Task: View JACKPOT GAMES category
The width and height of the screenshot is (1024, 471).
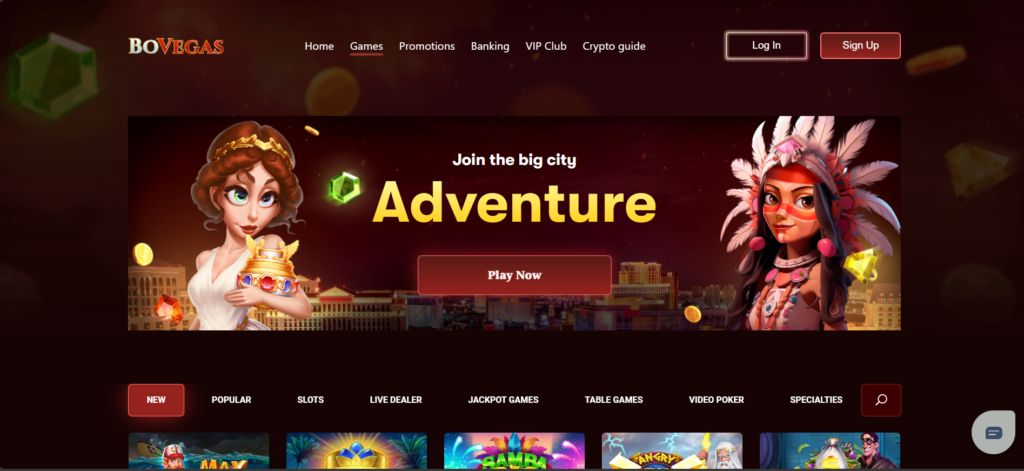Action: (503, 400)
